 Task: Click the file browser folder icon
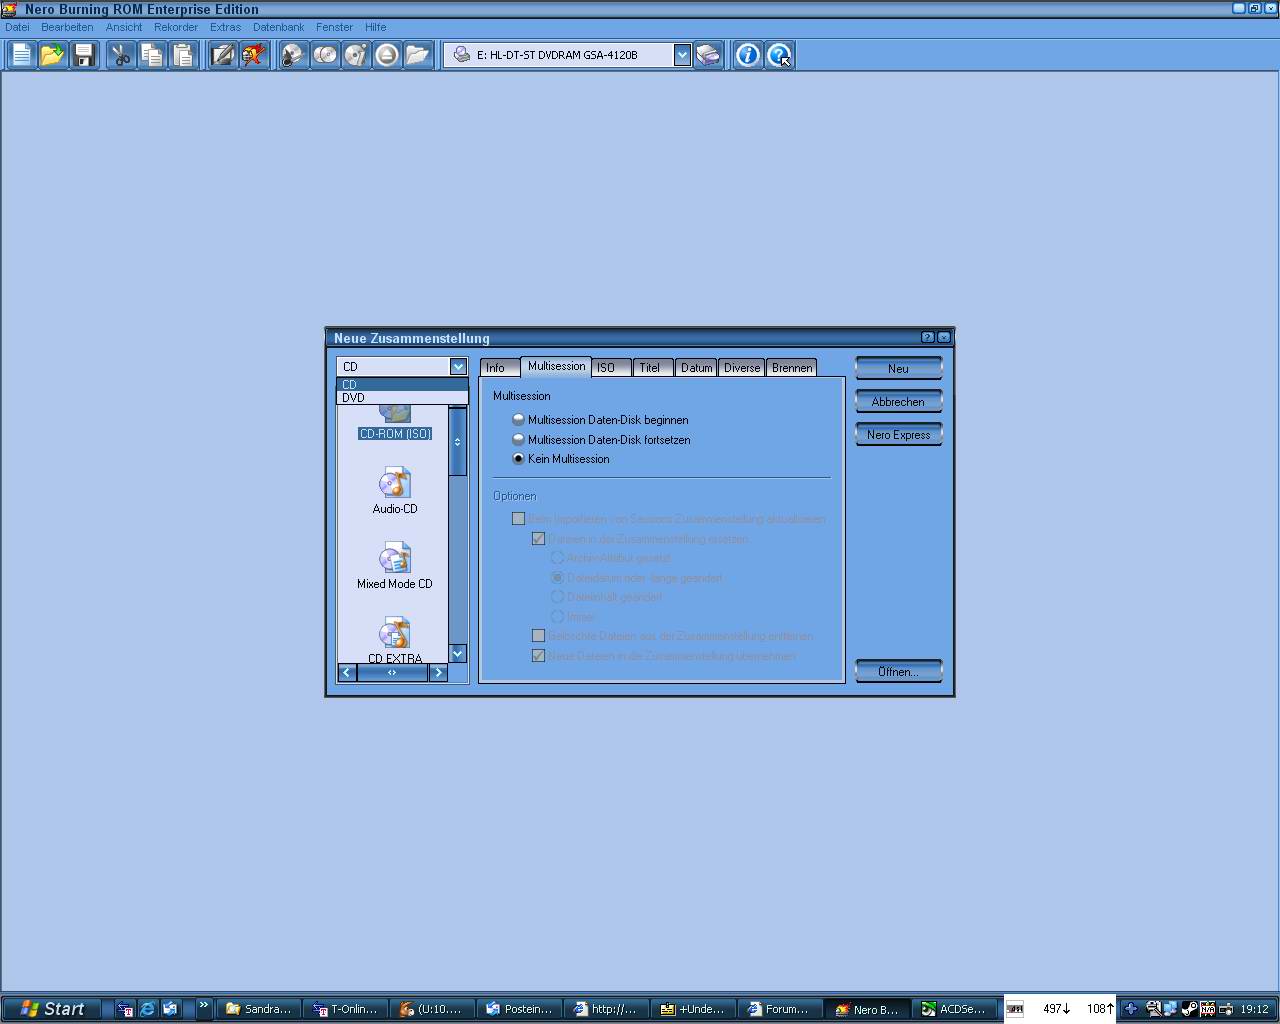[x=418, y=55]
